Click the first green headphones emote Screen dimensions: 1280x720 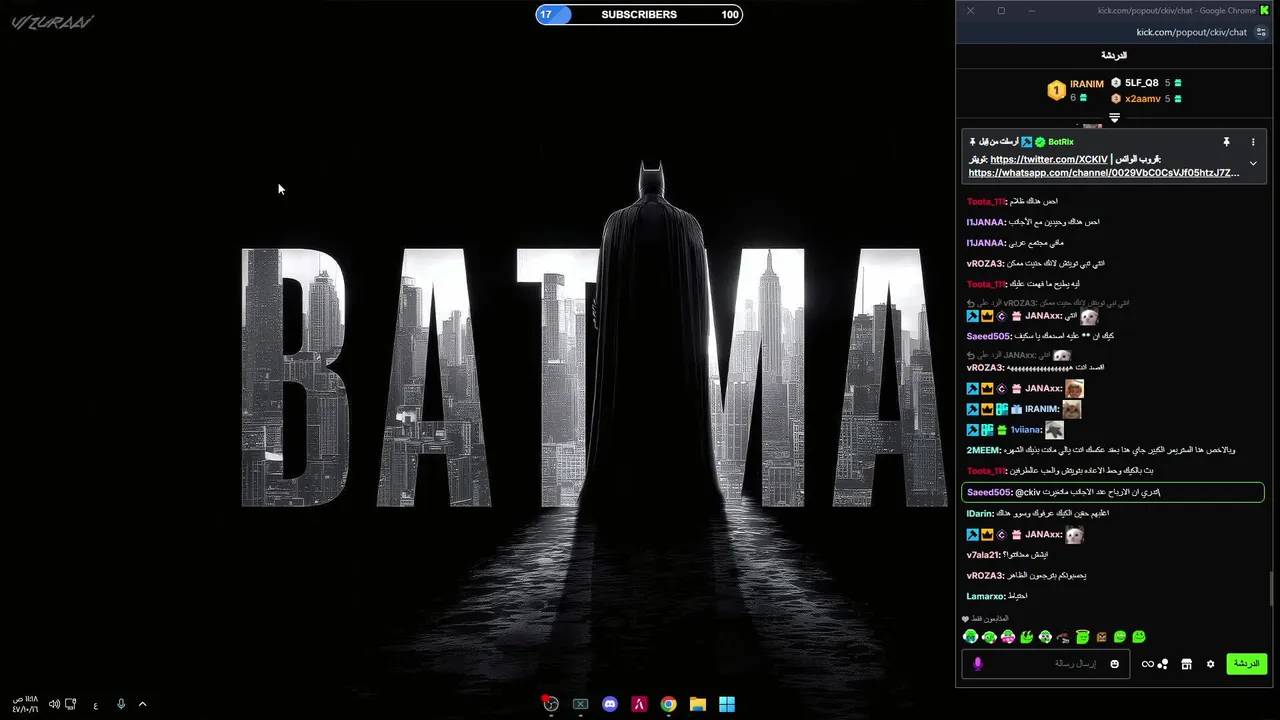(970, 637)
